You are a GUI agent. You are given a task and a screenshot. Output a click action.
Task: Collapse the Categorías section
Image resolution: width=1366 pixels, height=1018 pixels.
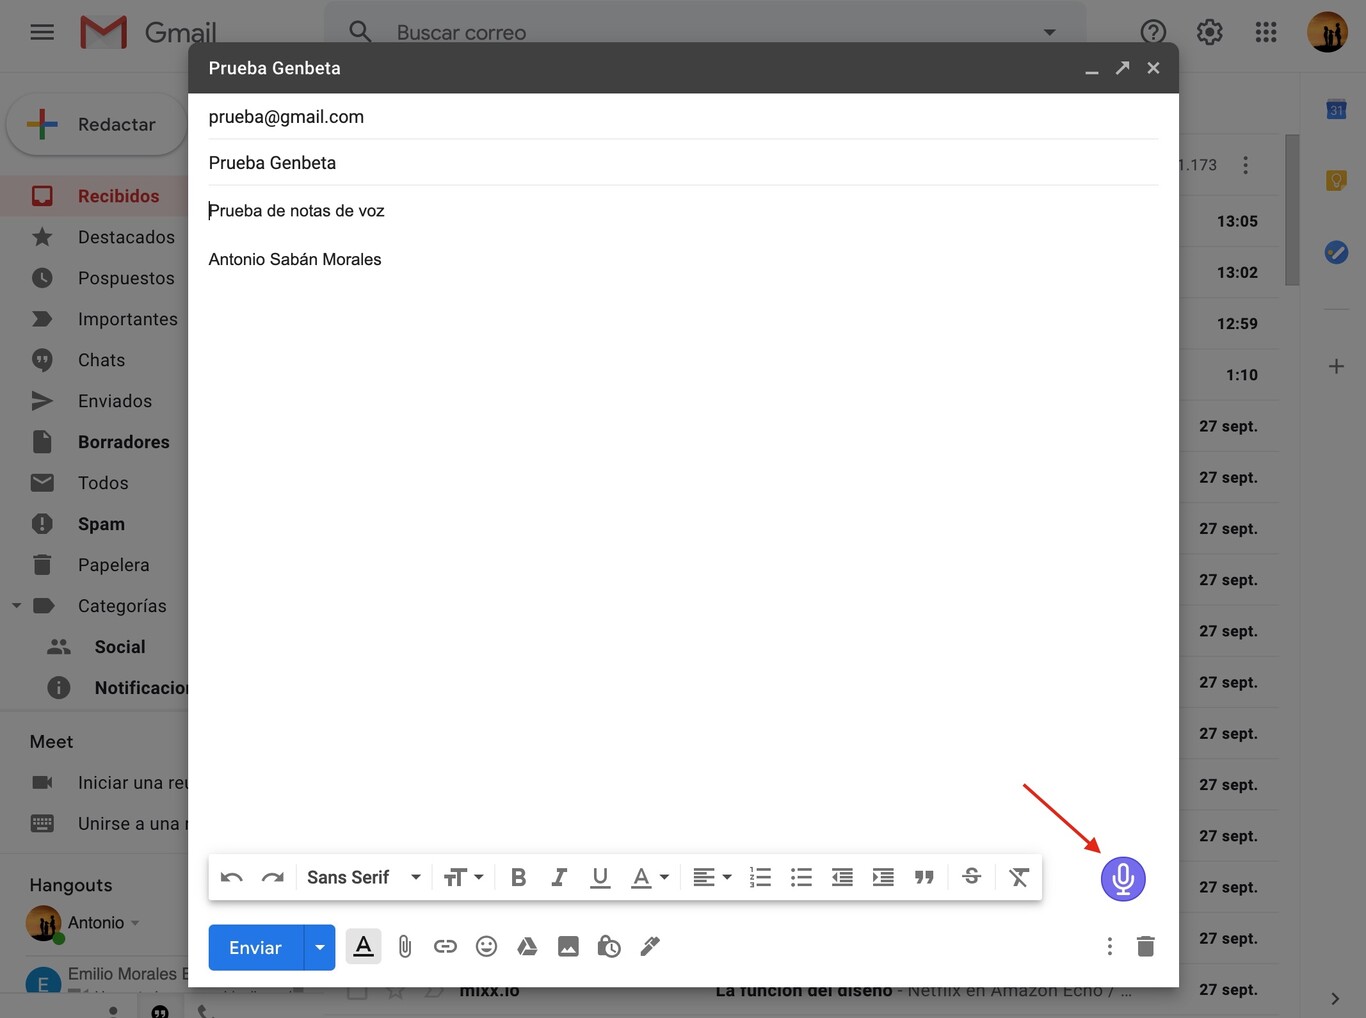click(x=16, y=606)
